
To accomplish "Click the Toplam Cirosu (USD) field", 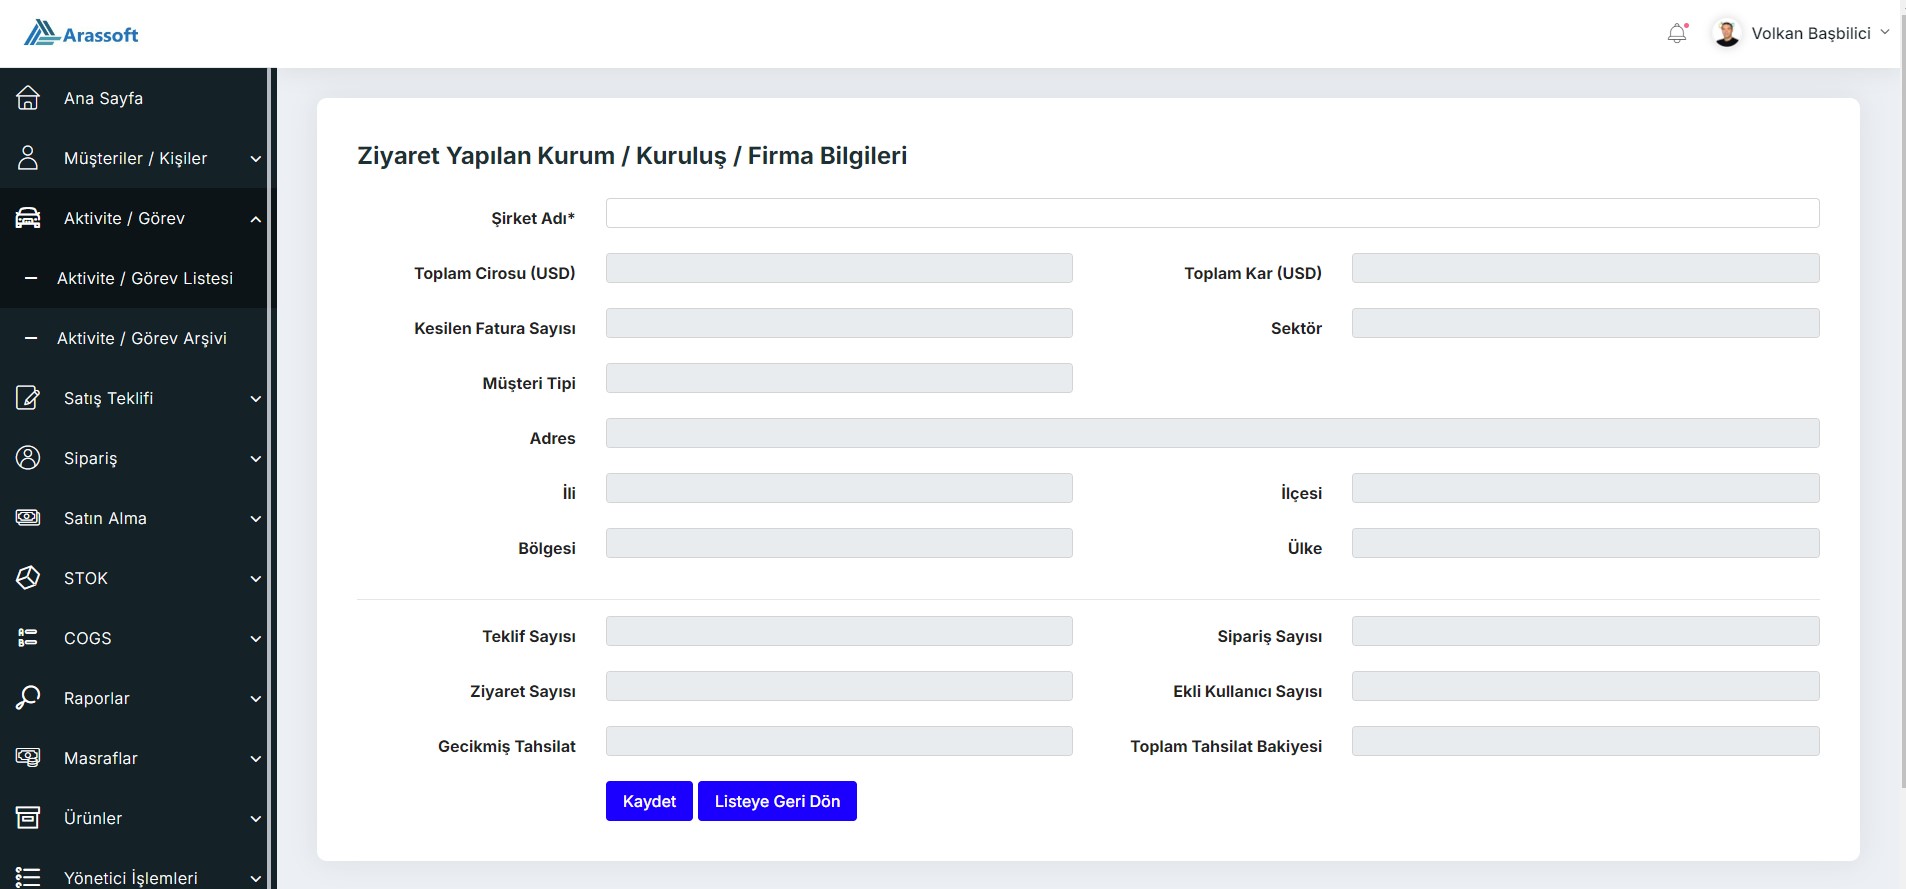I will [839, 268].
